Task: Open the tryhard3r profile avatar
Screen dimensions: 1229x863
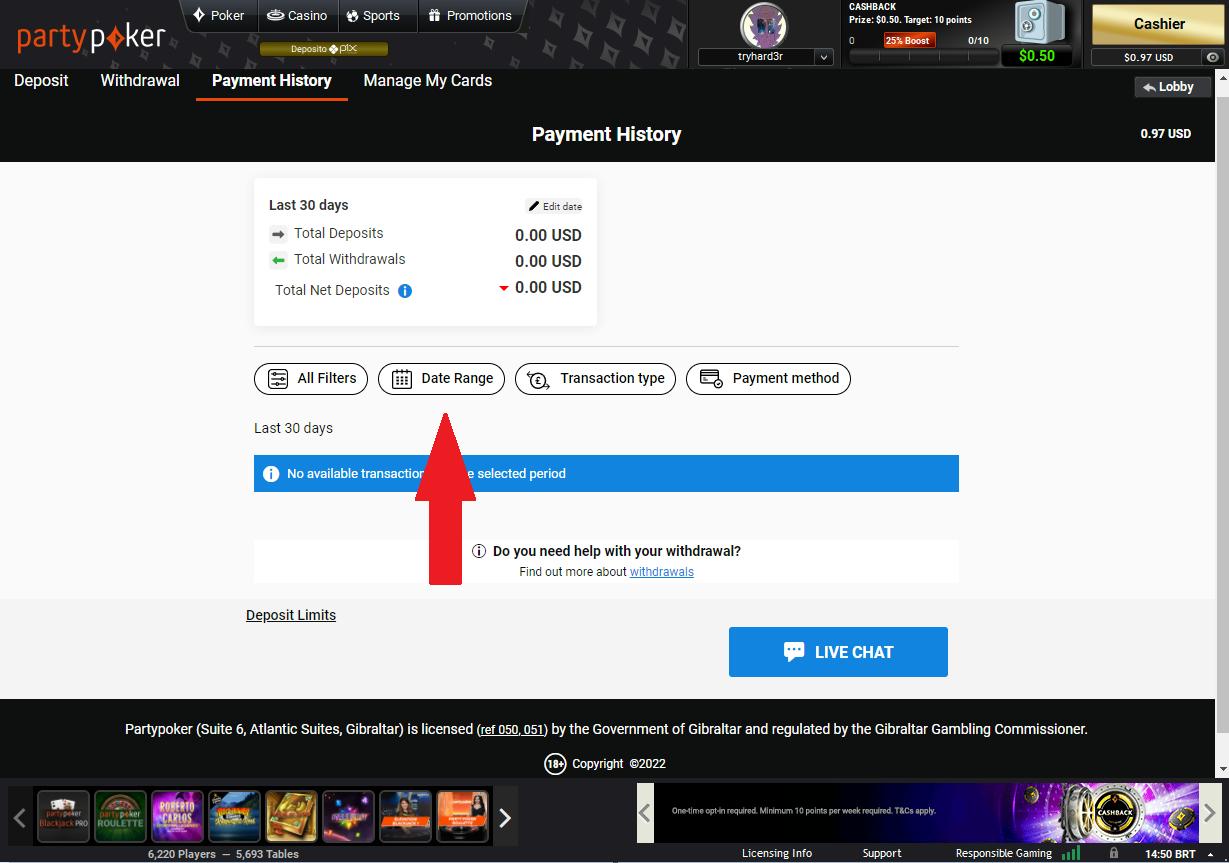Action: click(763, 24)
